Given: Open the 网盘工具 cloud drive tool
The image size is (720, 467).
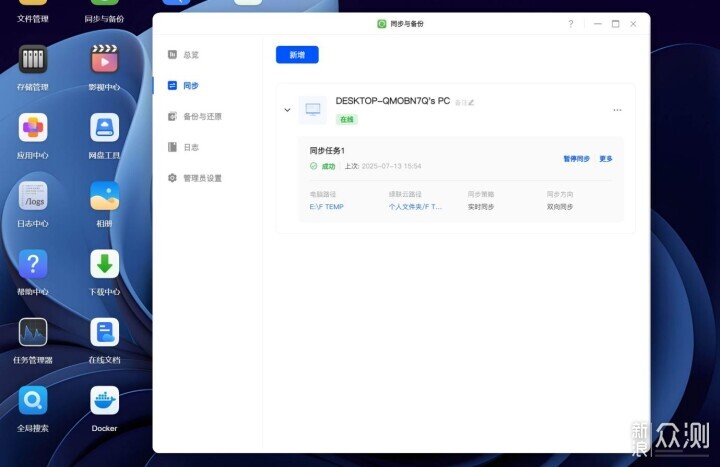Looking at the screenshot, I should pyautogui.click(x=104, y=127).
